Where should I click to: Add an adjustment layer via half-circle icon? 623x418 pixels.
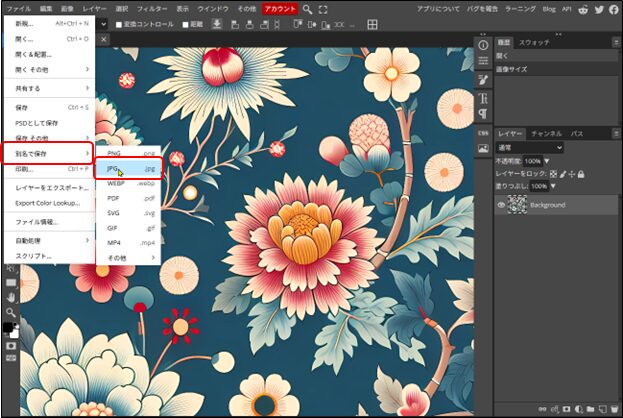578,409
